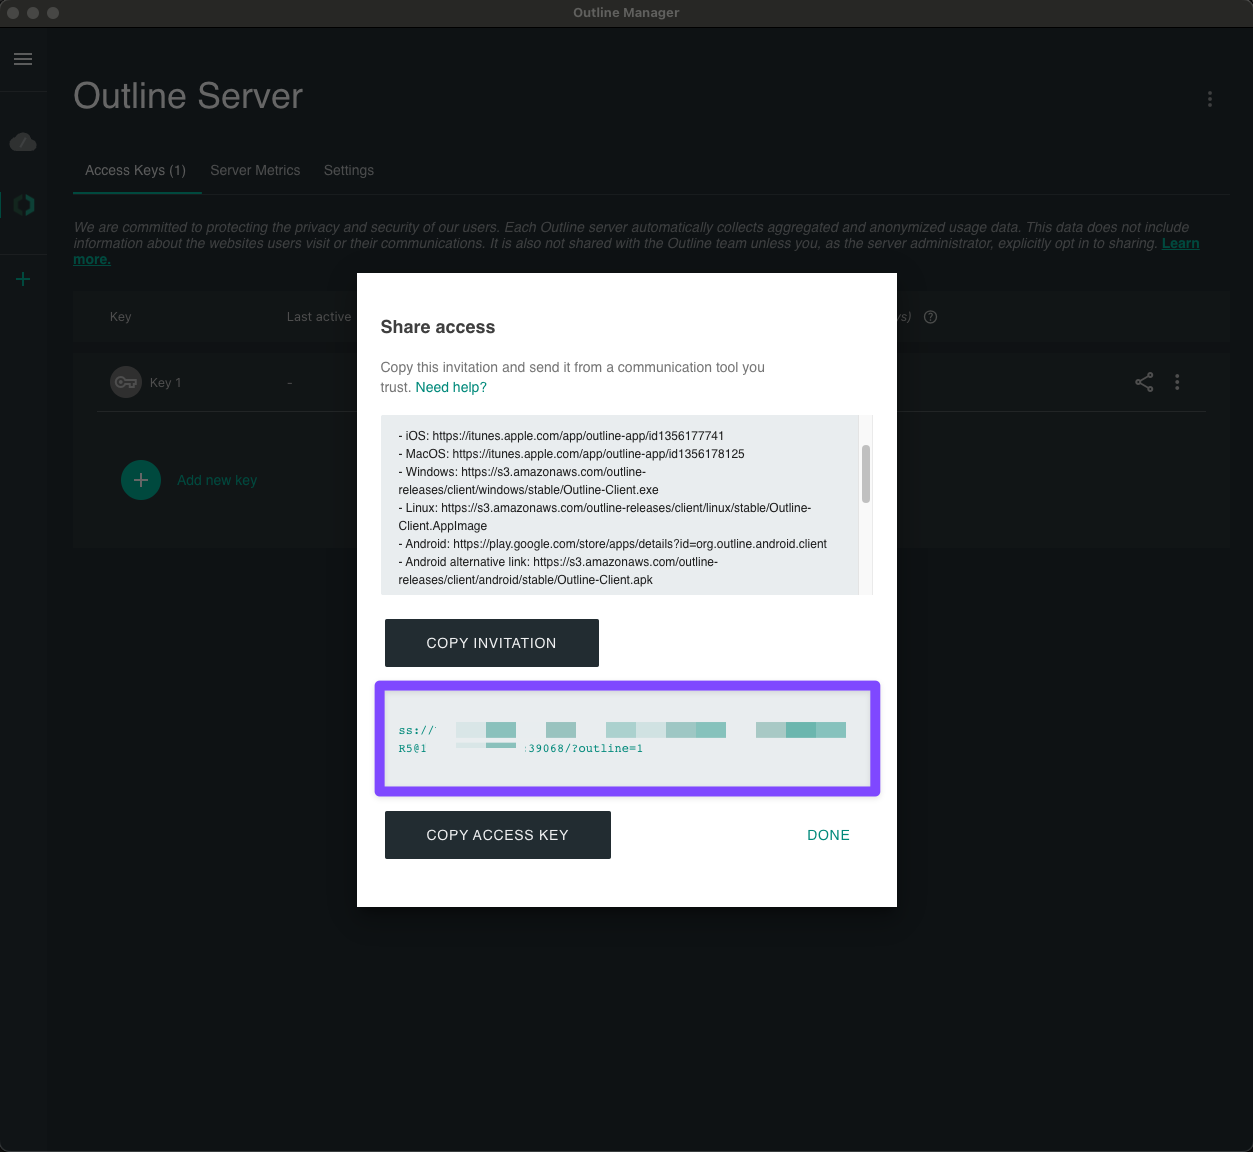
Task: Click the COPY INVITATION button
Action: click(x=492, y=643)
